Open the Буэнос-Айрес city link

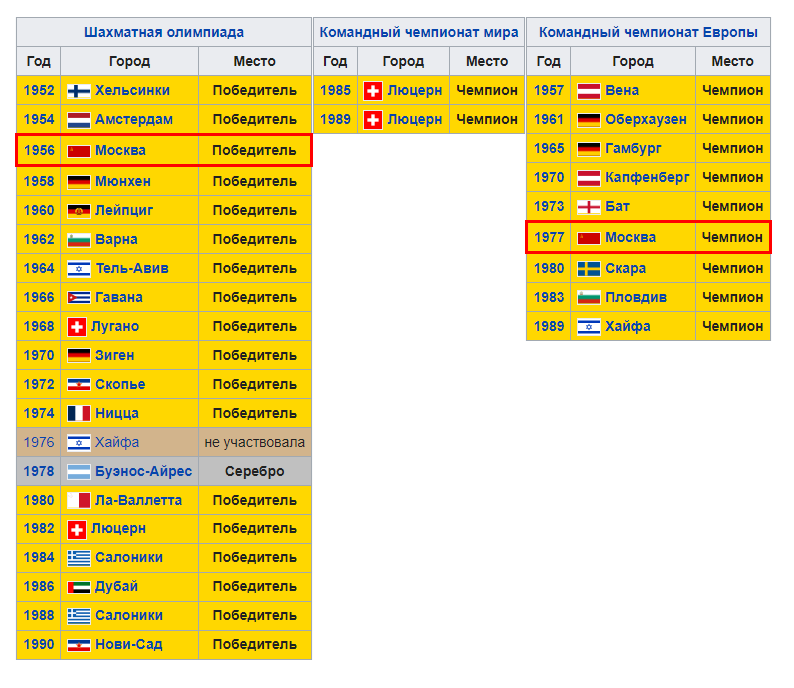[x=143, y=471]
